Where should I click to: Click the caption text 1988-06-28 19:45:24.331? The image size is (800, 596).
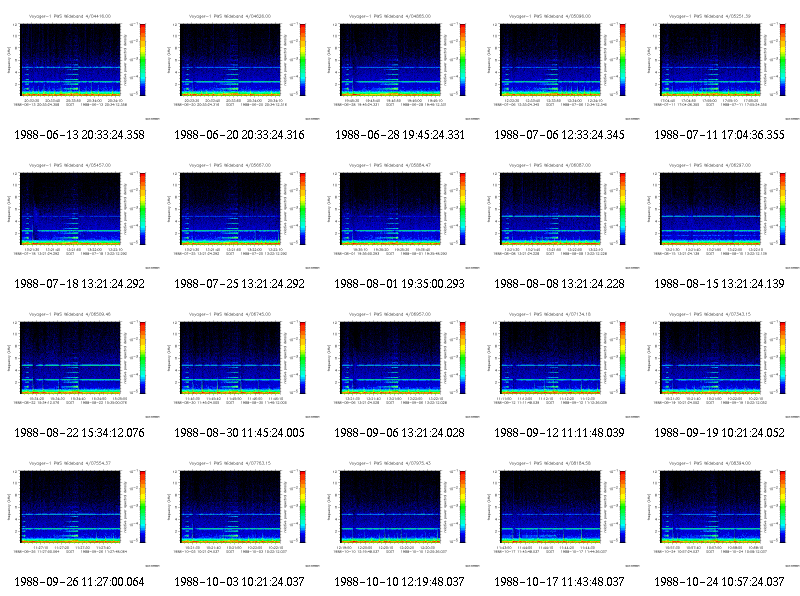pos(399,135)
